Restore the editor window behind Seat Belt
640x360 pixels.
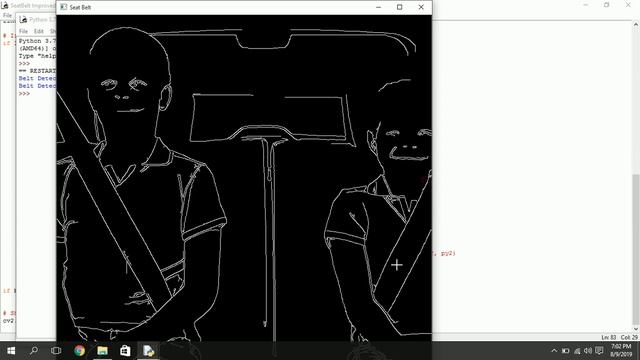[607, 5]
